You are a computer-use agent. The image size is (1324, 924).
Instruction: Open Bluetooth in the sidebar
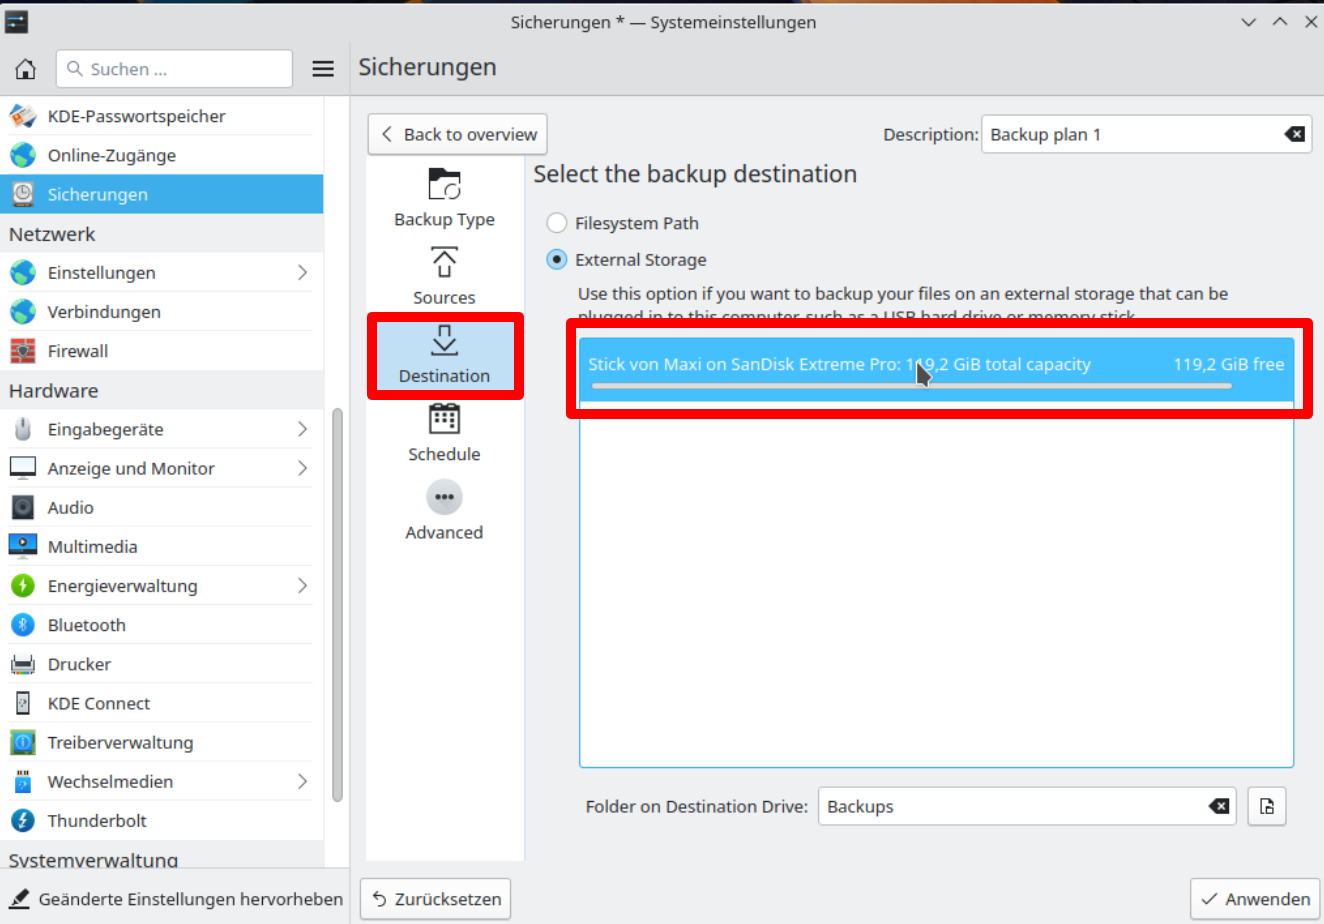point(86,625)
